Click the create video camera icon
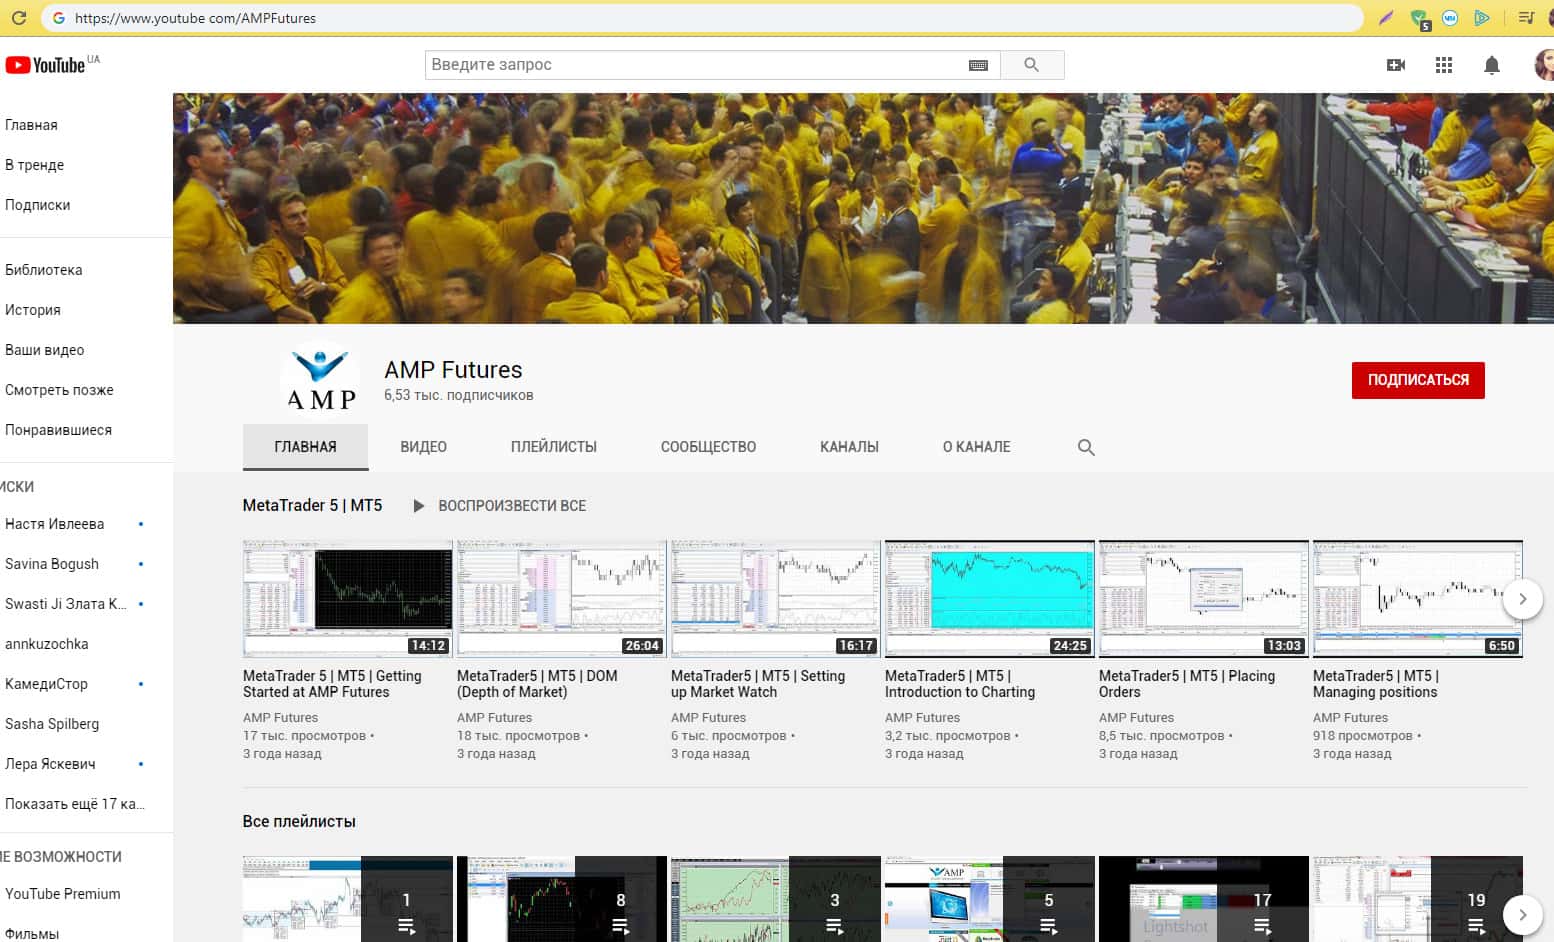Screen dimensions: 1554x942 (1396, 65)
